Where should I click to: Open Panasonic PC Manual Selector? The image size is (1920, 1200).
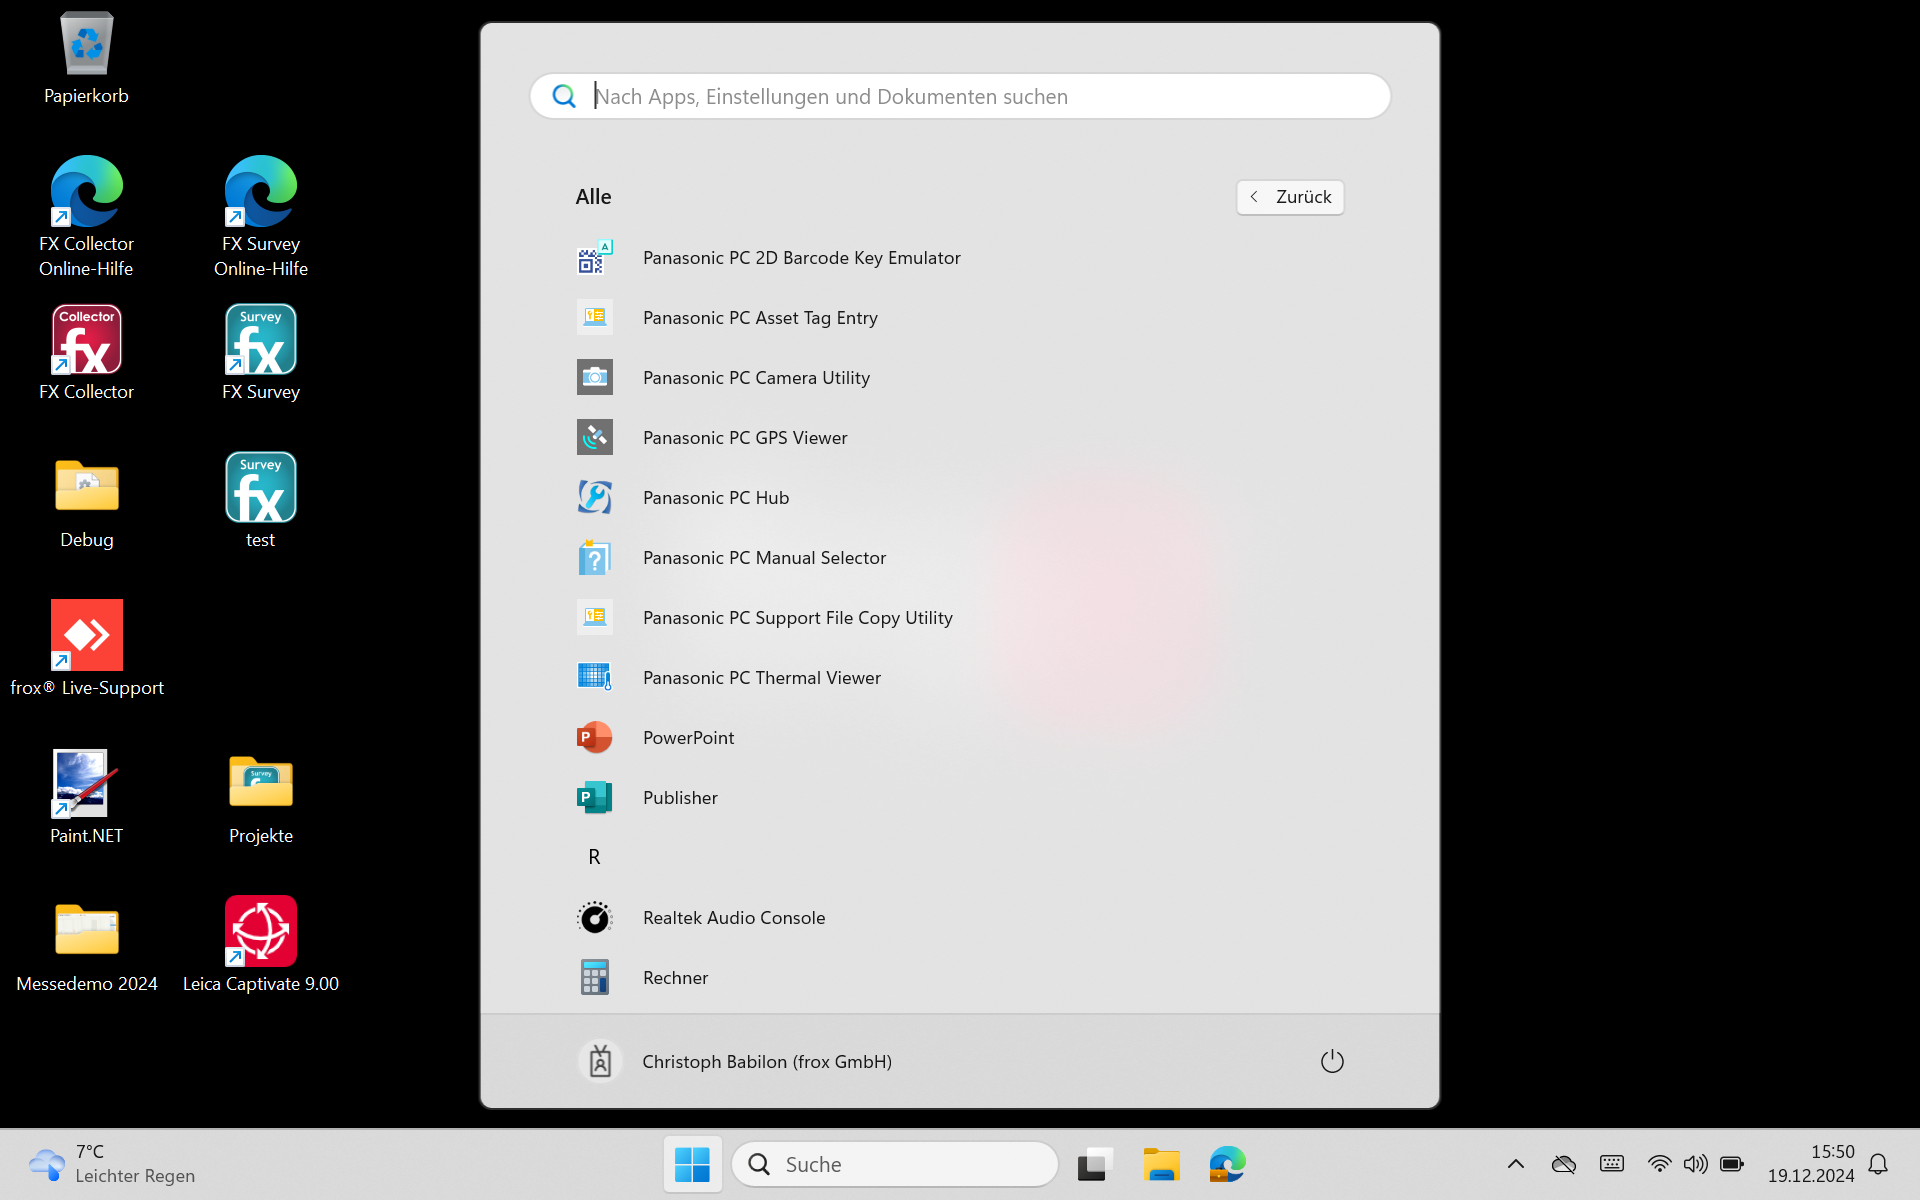[764, 557]
